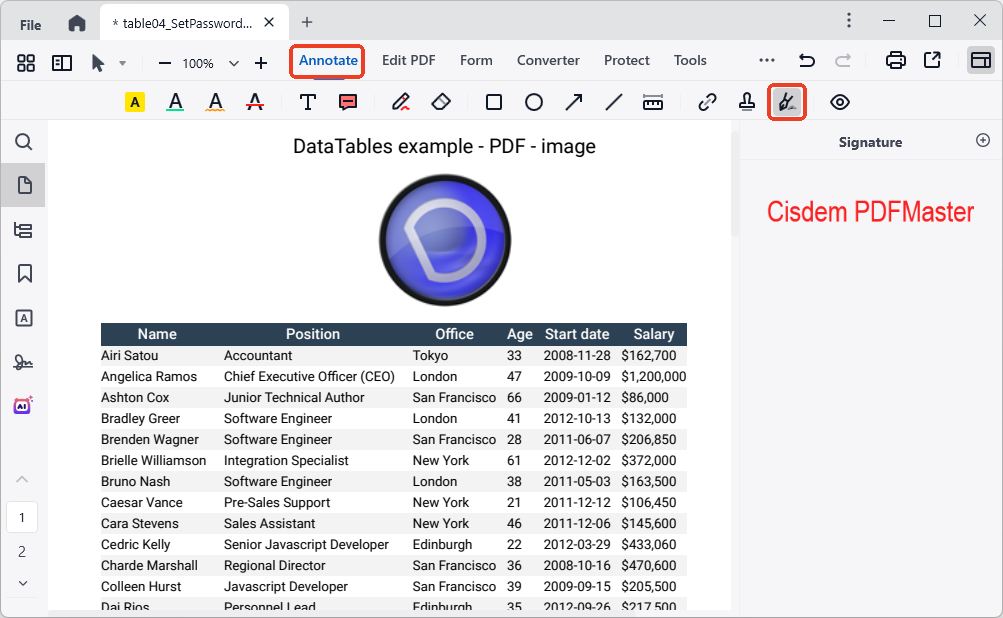Select the yellow Highlight color tool
This screenshot has width=1003, height=618.
pyautogui.click(x=134, y=101)
